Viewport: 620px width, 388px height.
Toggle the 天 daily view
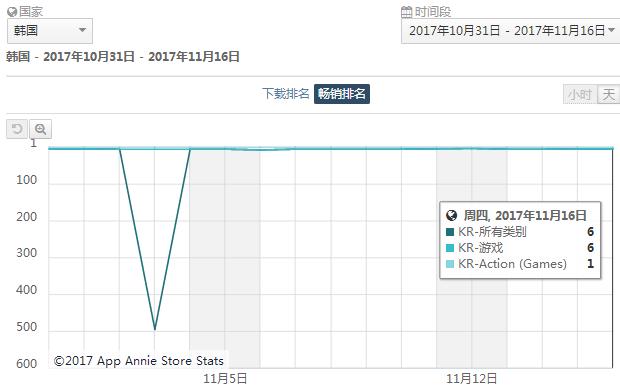point(608,95)
